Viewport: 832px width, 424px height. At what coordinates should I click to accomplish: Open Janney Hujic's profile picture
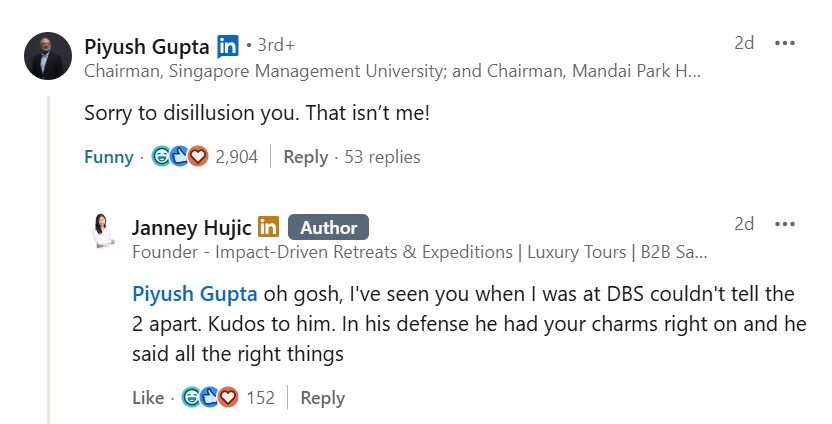103,232
